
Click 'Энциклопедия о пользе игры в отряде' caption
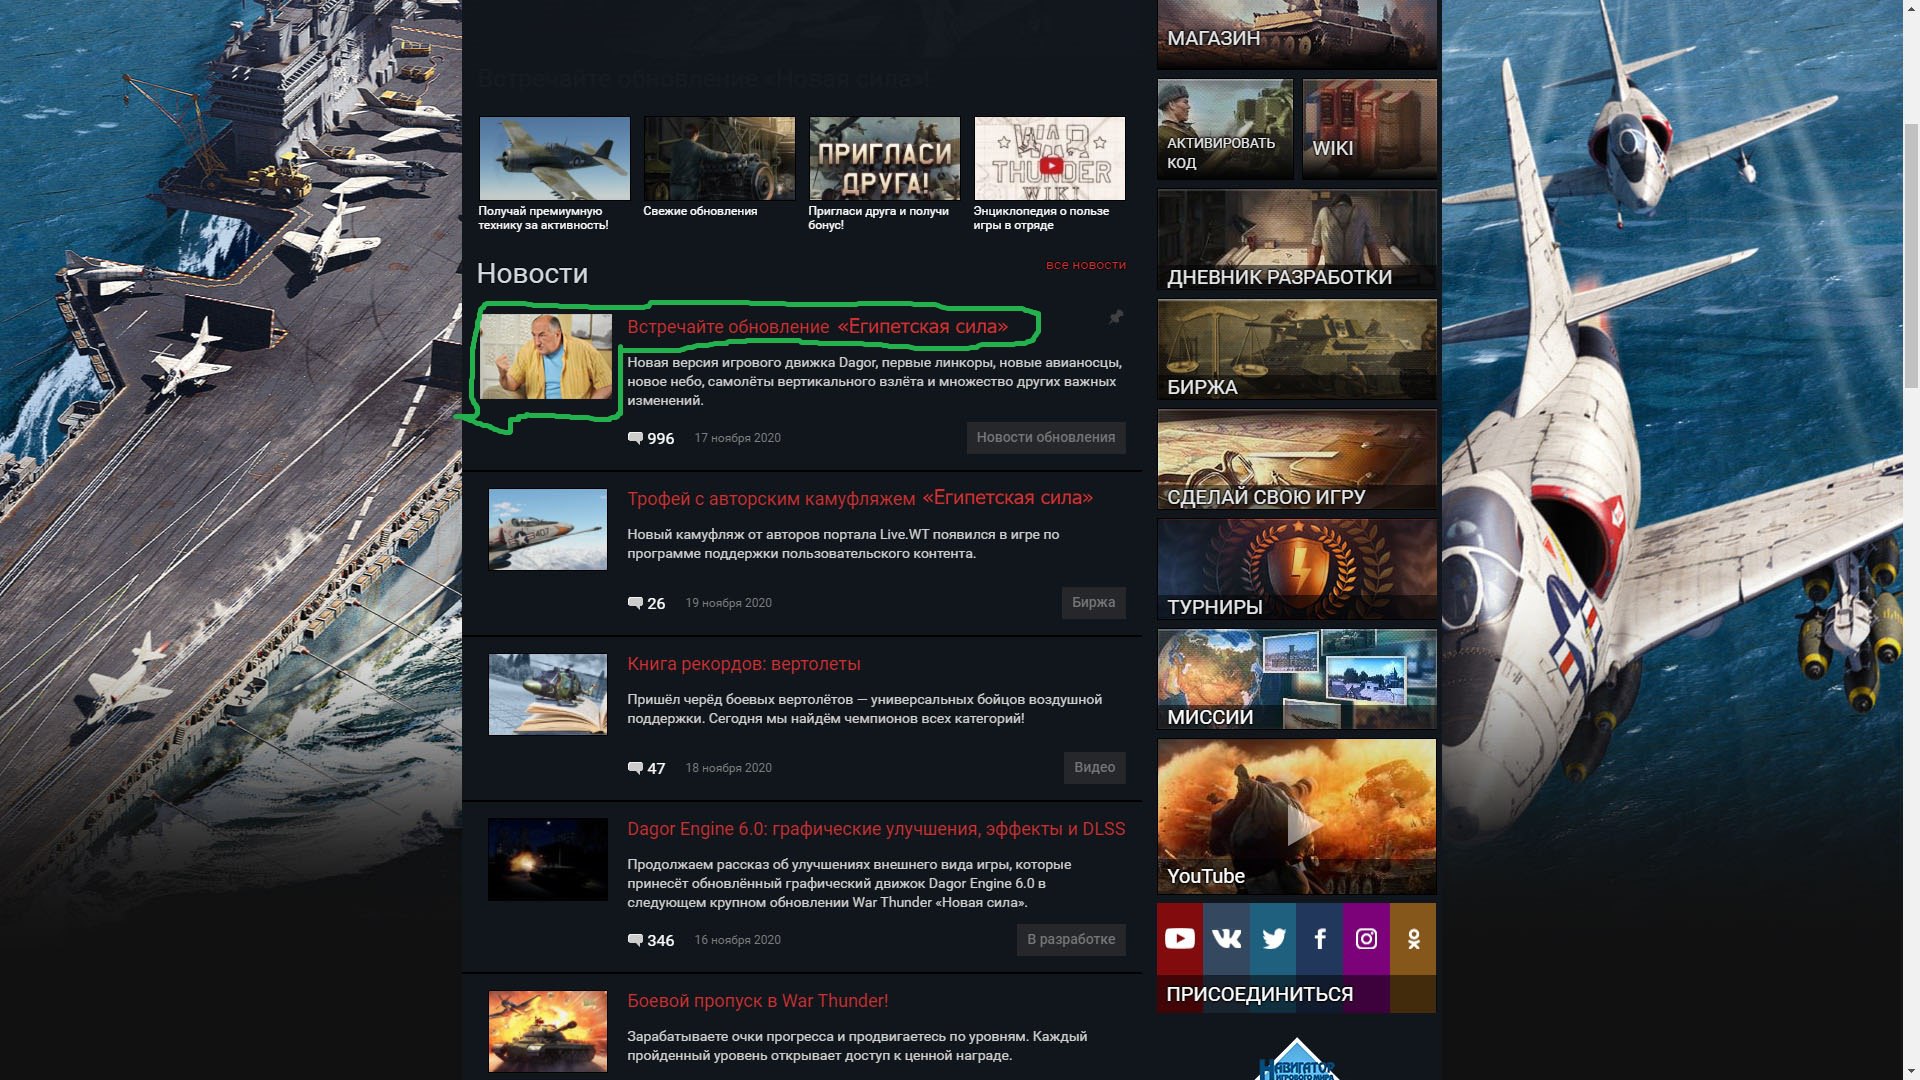pyautogui.click(x=1041, y=218)
